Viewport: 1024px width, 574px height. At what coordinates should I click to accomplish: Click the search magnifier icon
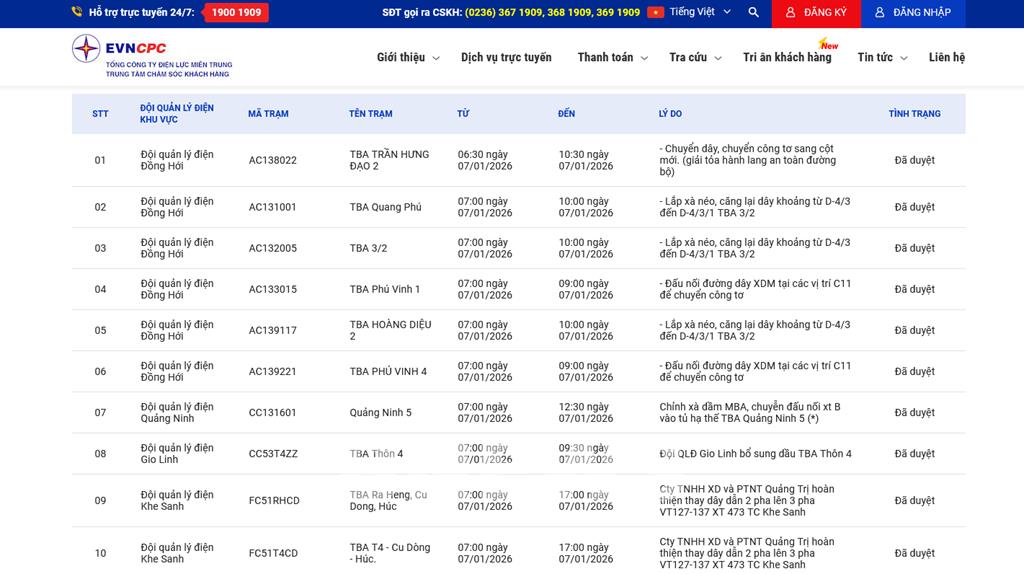click(753, 13)
